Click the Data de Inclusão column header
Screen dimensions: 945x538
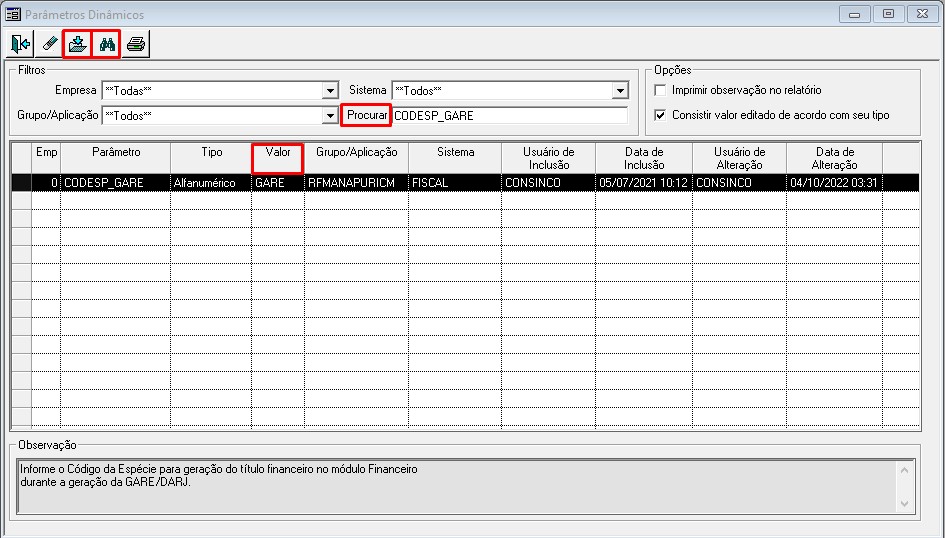pyautogui.click(x=644, y=158)
